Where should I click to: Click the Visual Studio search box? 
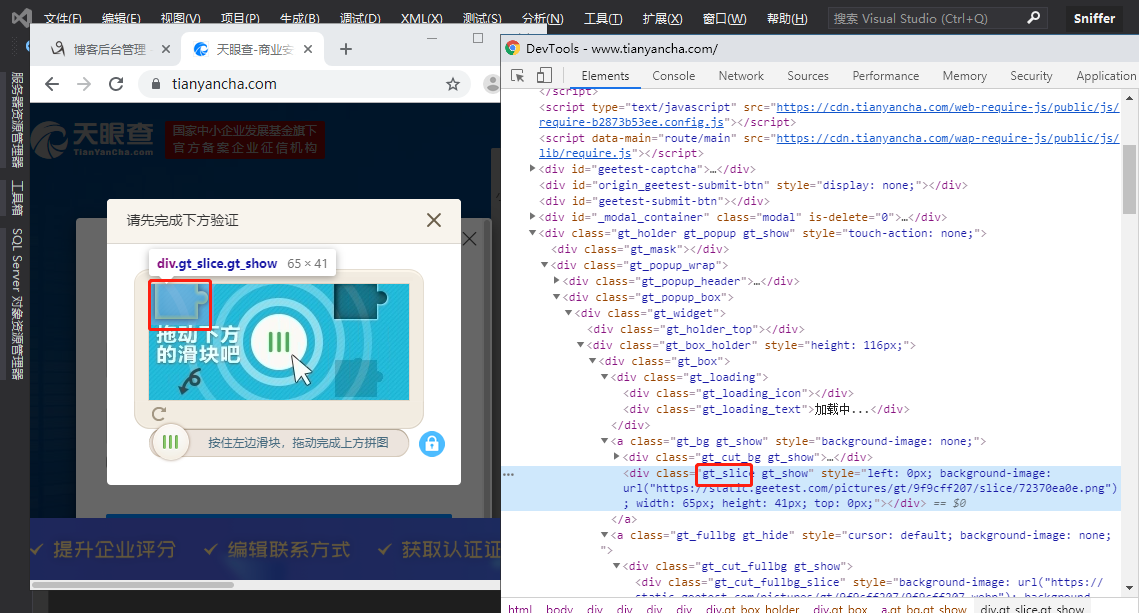(x=938, y=18)
